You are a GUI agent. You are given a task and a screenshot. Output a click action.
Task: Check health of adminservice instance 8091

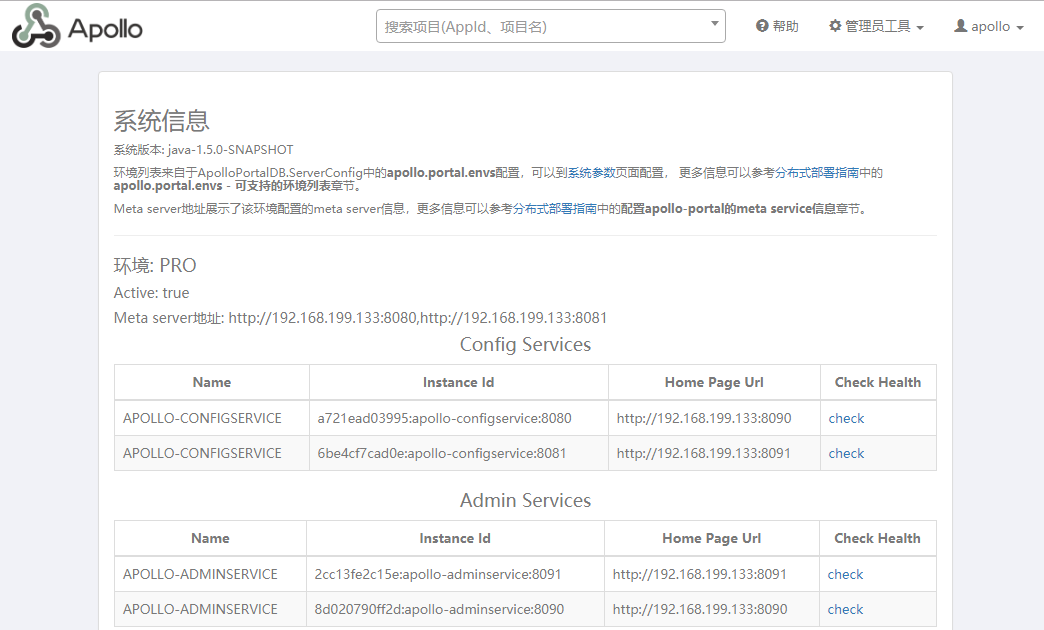[x=845, y=574]
